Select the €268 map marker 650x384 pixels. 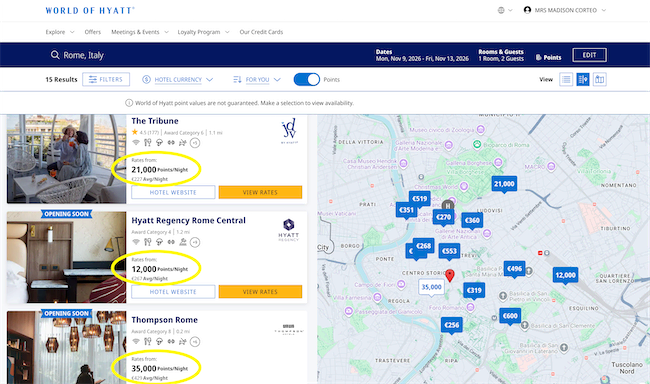click(424, 246)
